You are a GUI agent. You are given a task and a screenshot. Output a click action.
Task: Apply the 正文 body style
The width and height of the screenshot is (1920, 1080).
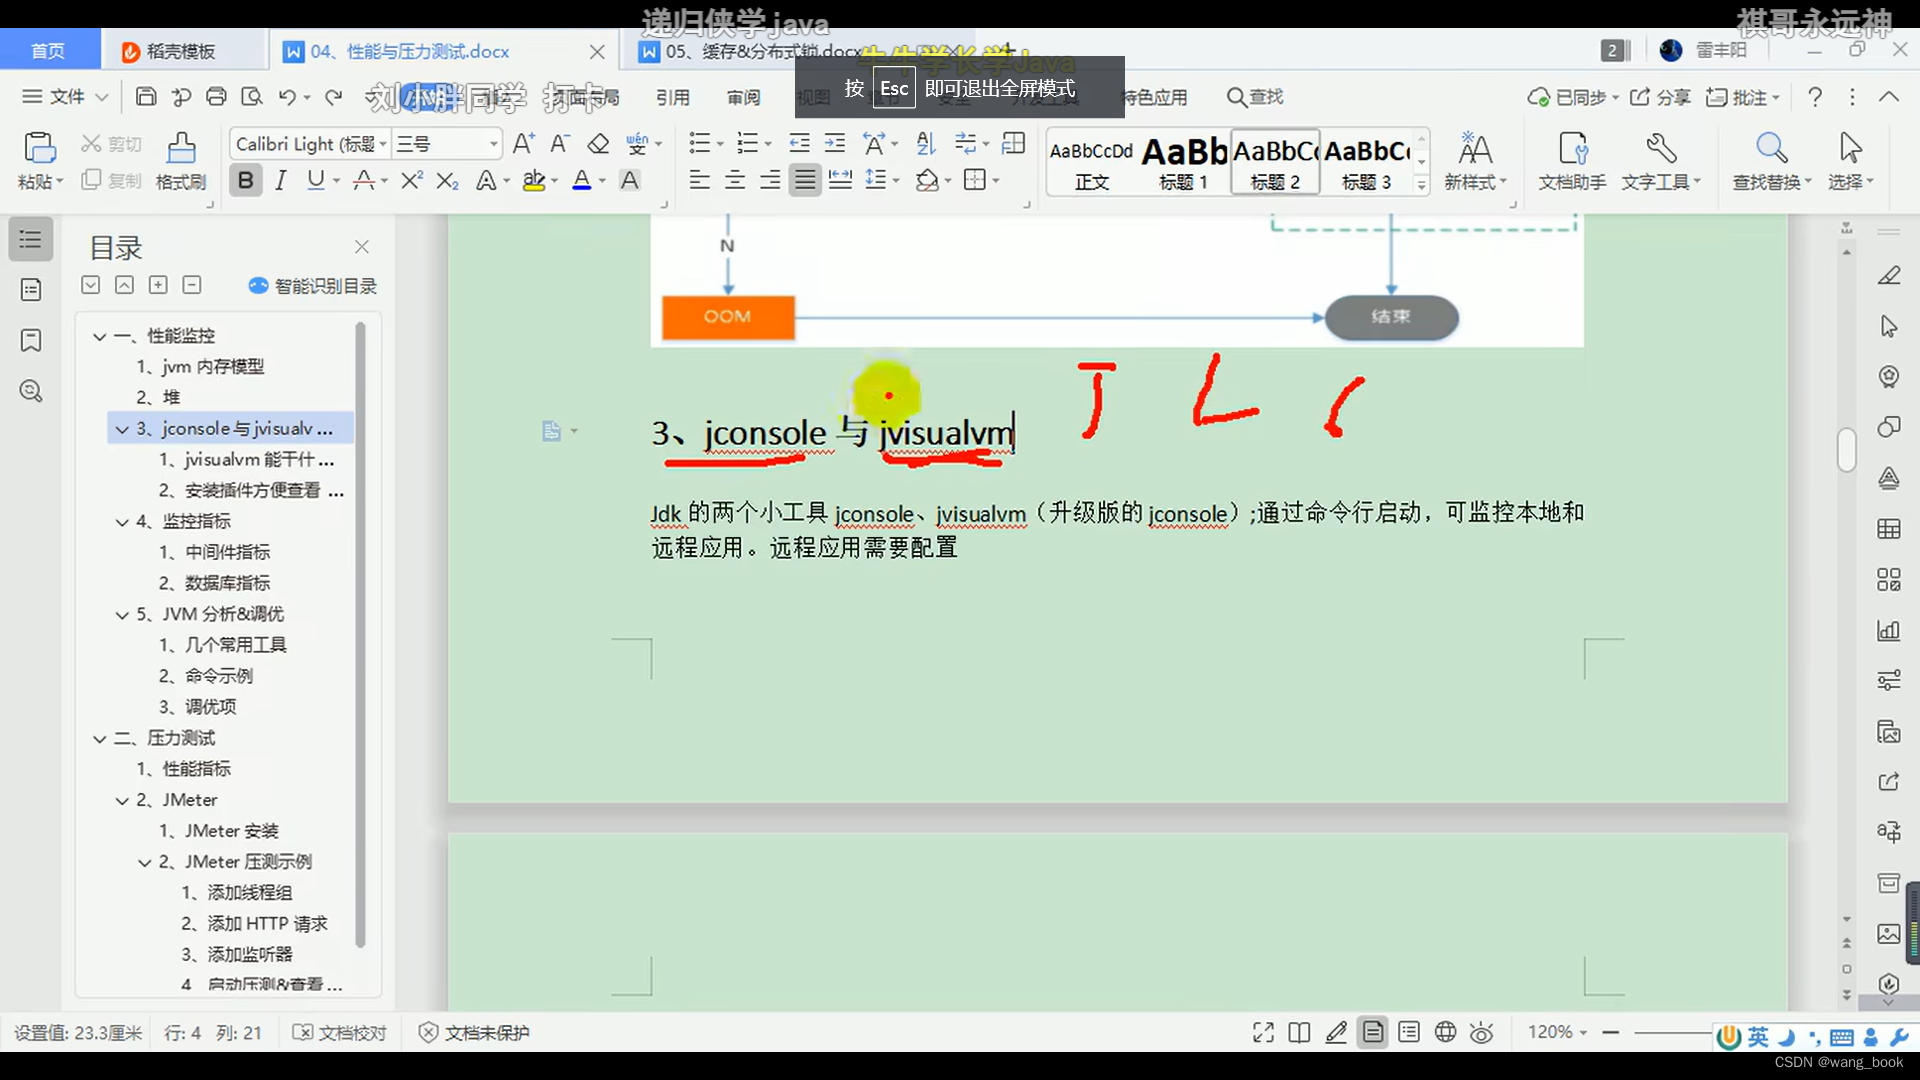point(1092,162)
